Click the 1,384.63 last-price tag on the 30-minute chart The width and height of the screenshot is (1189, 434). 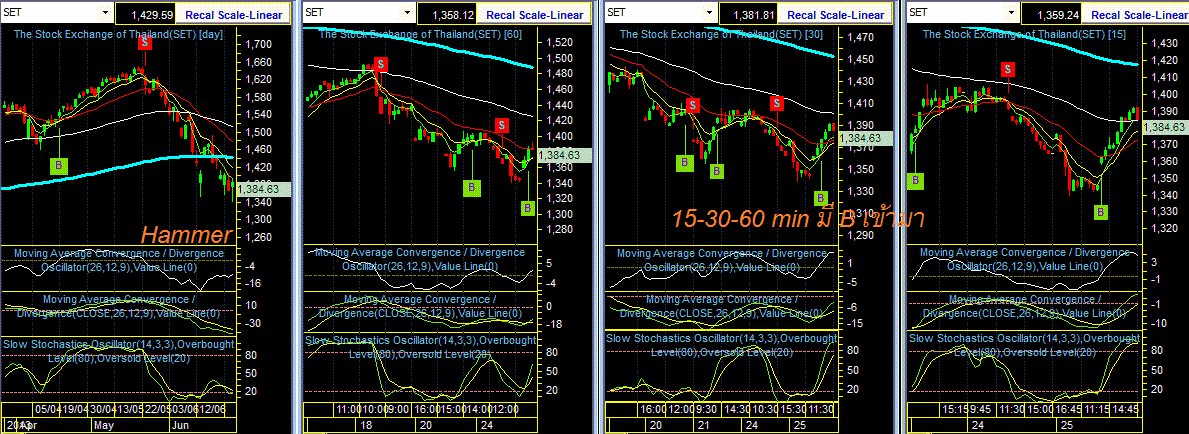pos(864,138)
